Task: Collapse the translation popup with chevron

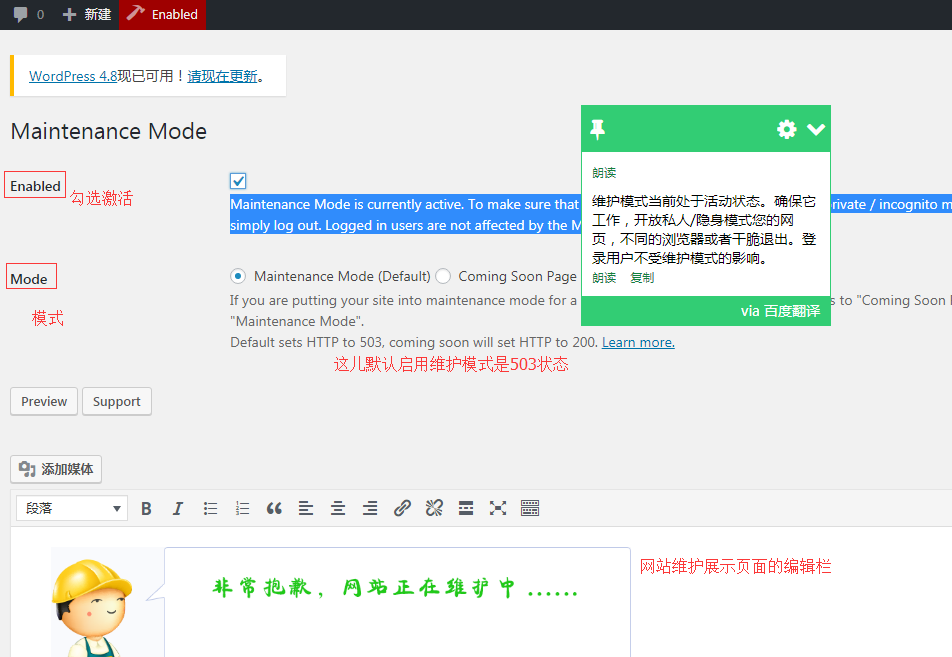Action: pos(816,129)
